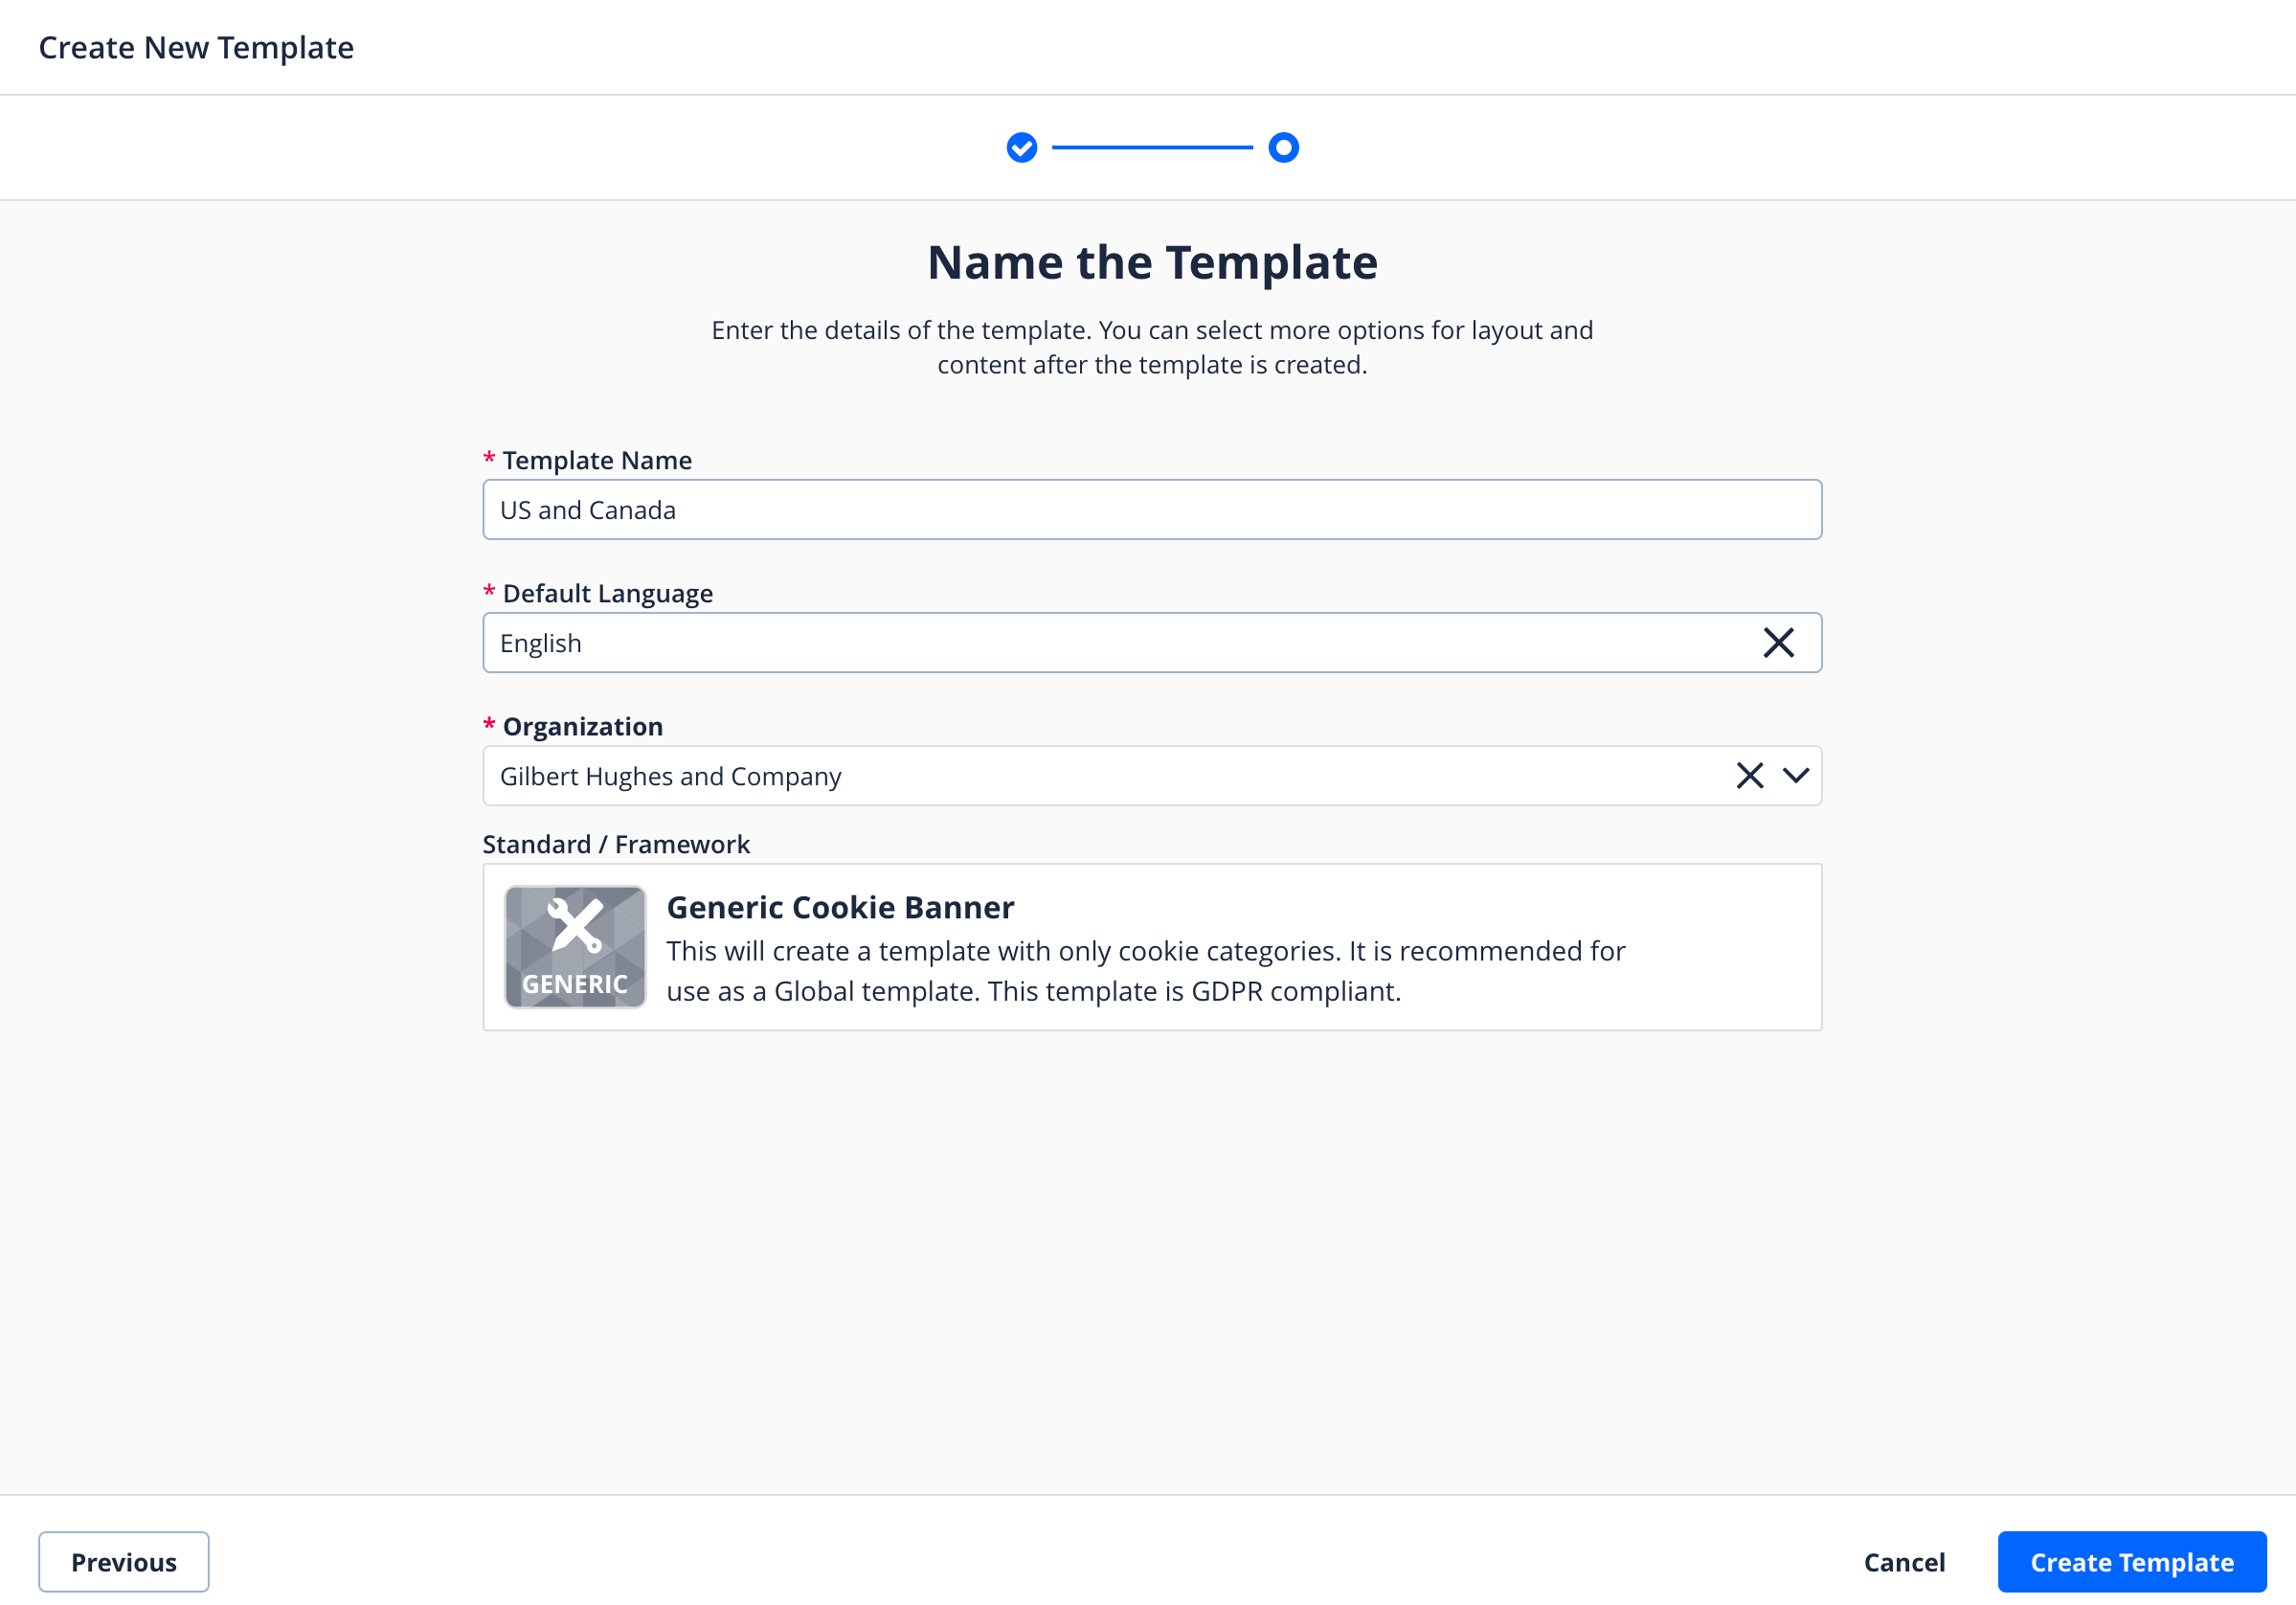This screenshot has width=2296, height=1605.
Task: Cancel template creation
Action: pyautogui.click(x=1903, y=1562)
